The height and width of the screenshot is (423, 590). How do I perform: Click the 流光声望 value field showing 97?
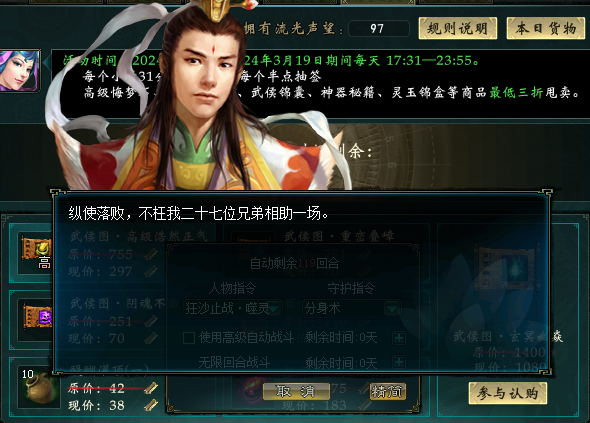click(379, 29)
